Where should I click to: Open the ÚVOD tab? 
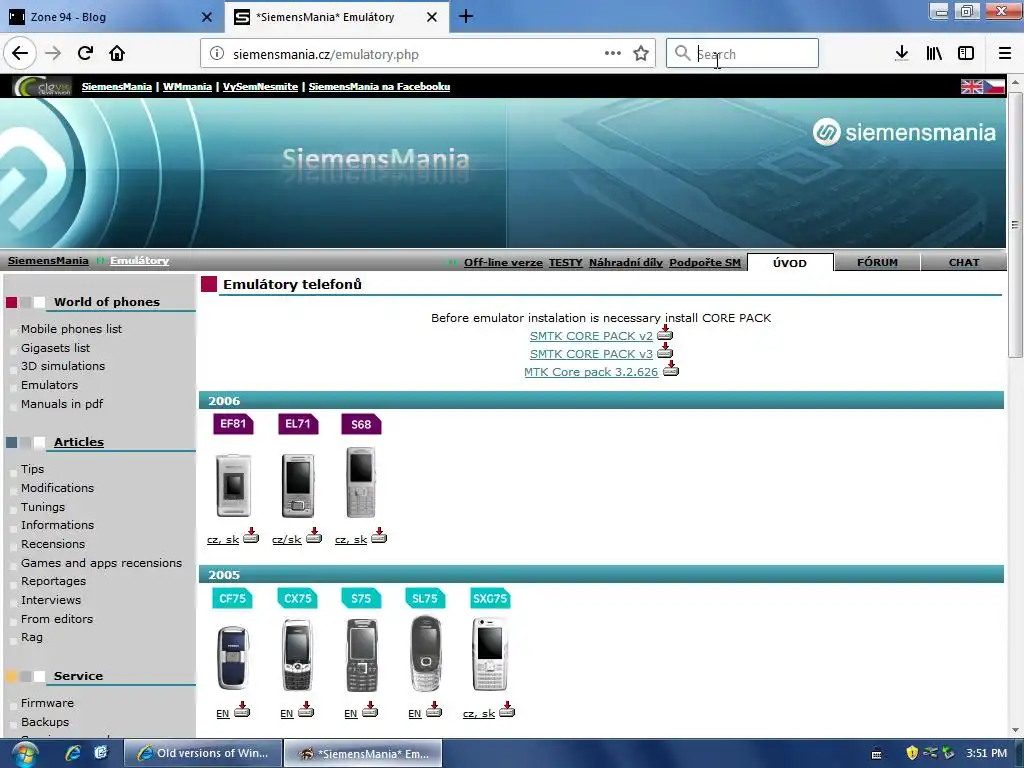[x=790, y=263]
